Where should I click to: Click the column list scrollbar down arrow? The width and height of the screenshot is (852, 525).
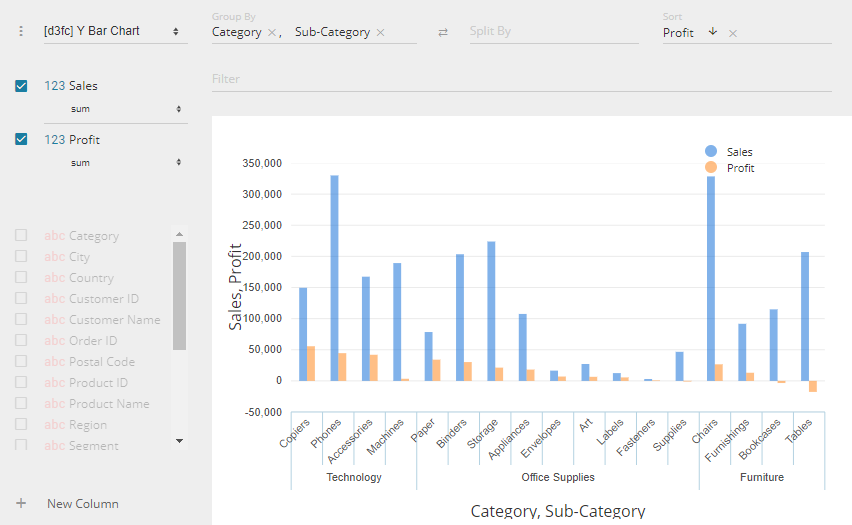click(179, 440)
